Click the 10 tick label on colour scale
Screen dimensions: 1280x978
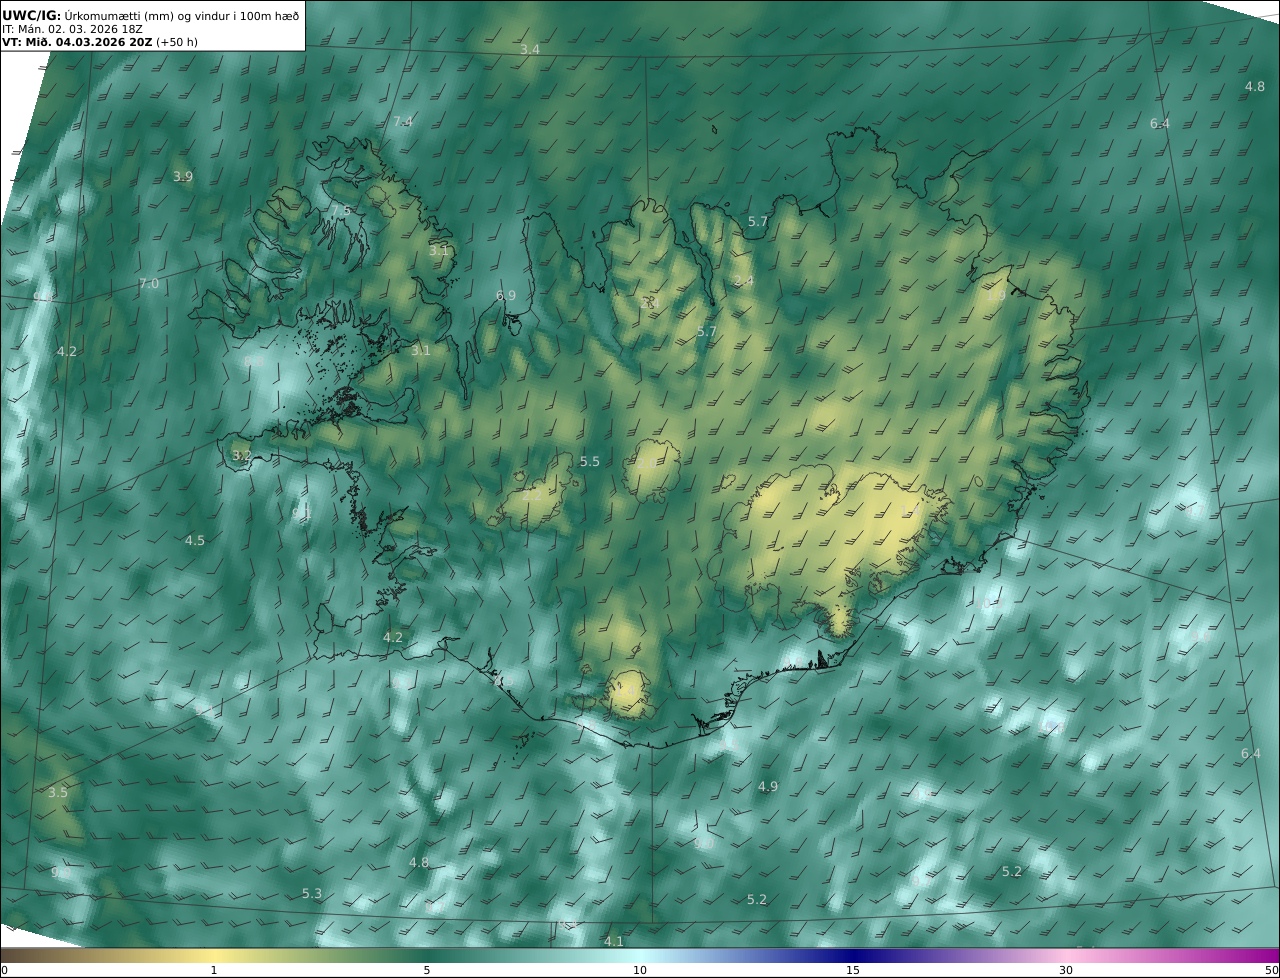click(640, 970)
